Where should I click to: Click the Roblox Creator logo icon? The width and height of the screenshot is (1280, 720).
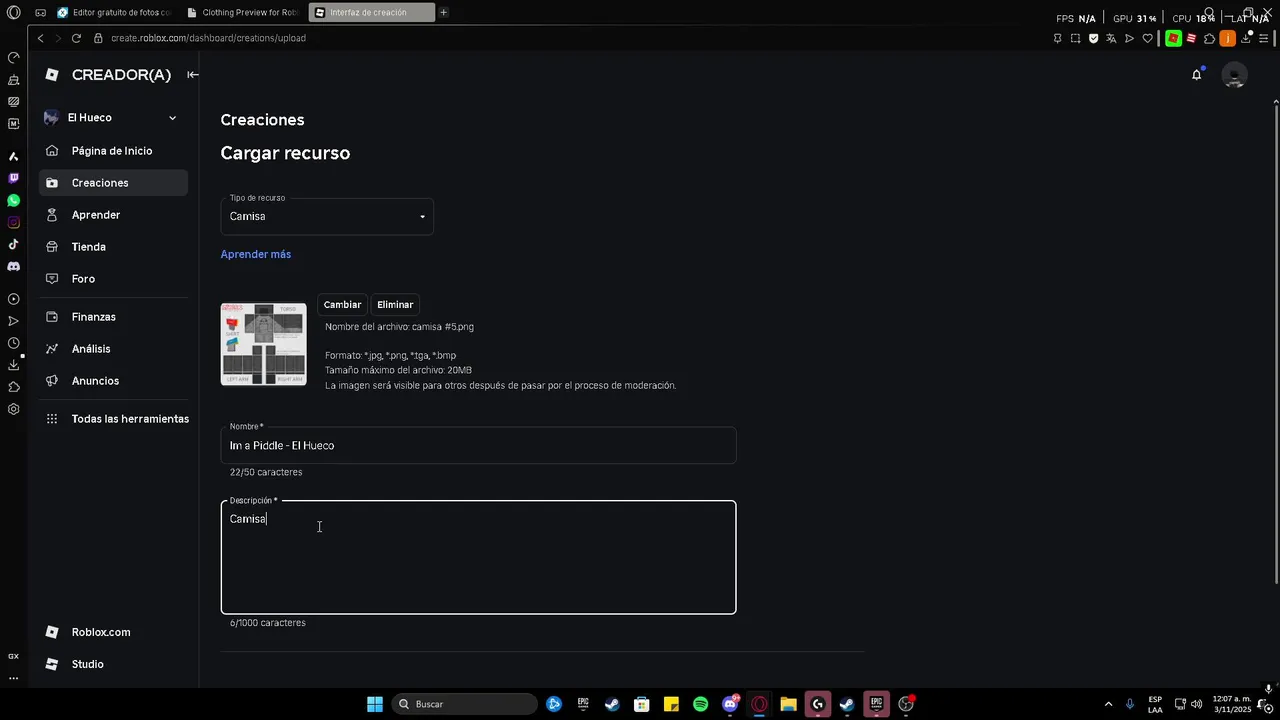pyautogui.click(x=52, y=75)
